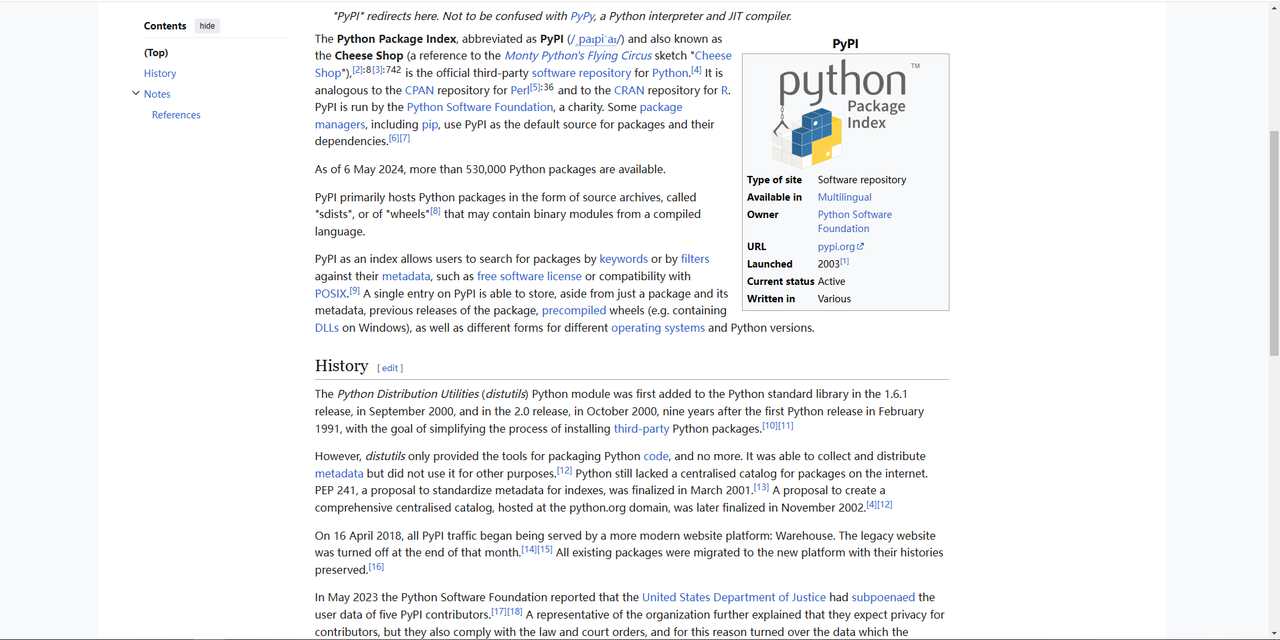Click citation [12] after other purposes
Viewport: 1280px width, 640px height.
[564, 470]
